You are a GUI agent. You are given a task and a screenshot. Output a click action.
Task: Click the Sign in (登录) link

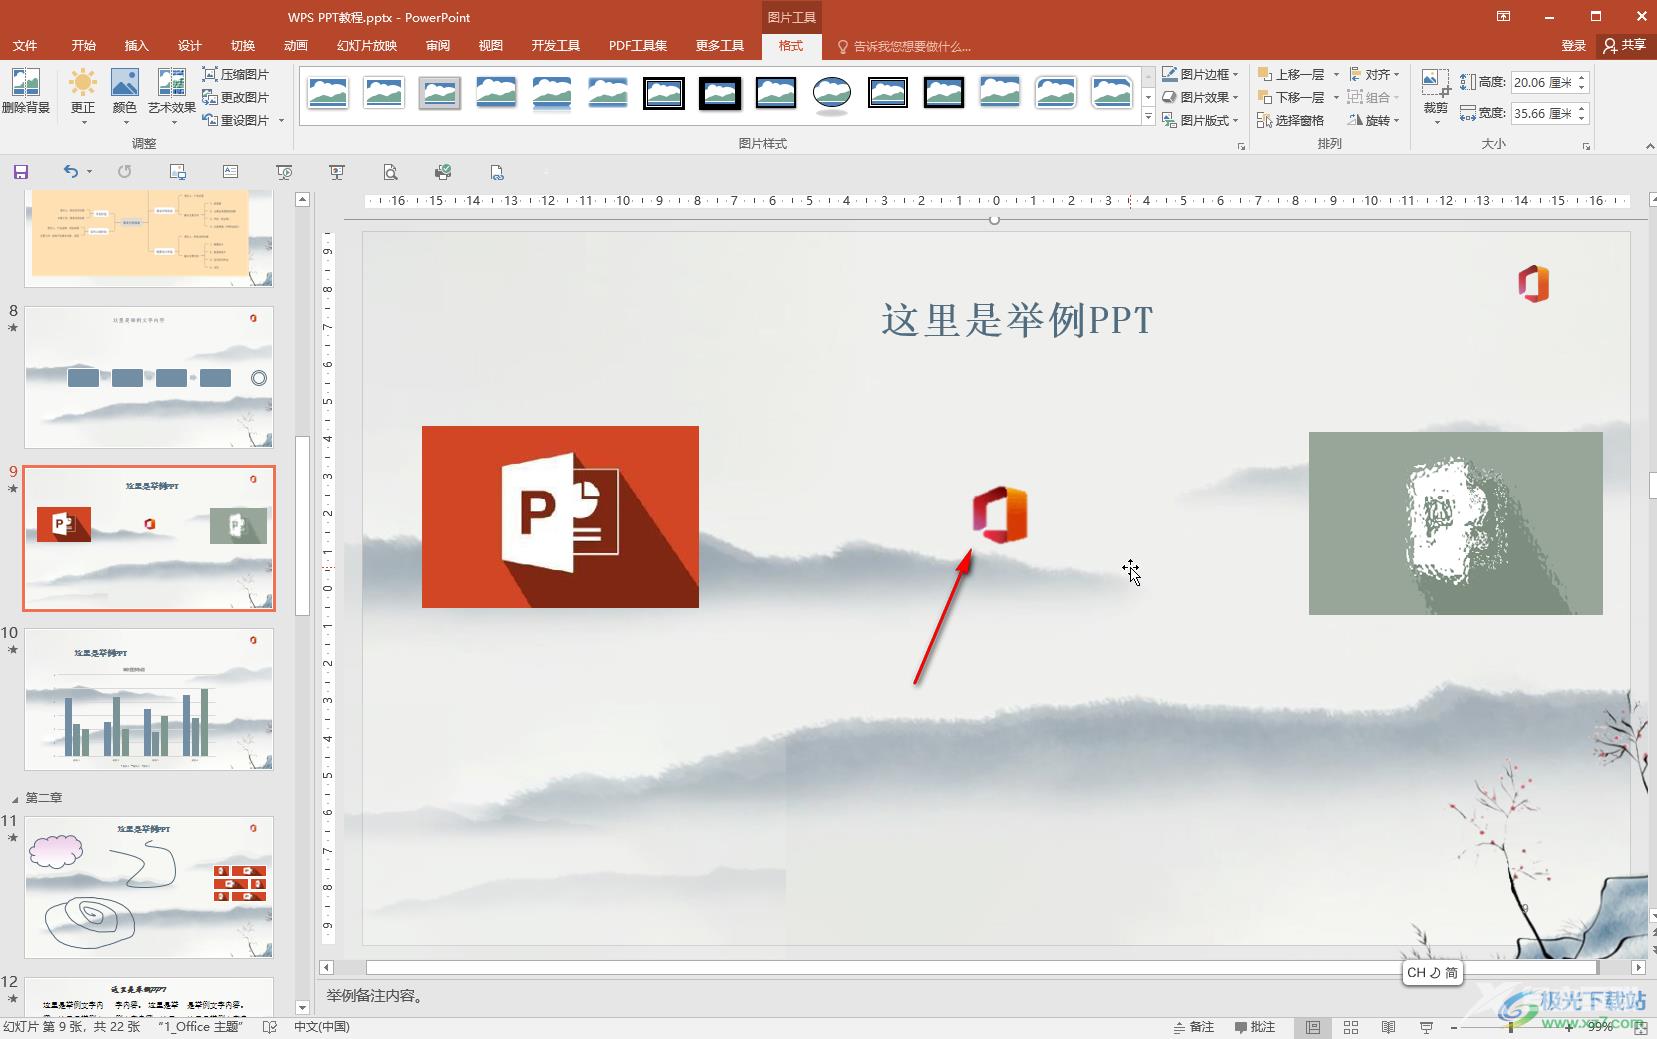(x=1573, y=46)
